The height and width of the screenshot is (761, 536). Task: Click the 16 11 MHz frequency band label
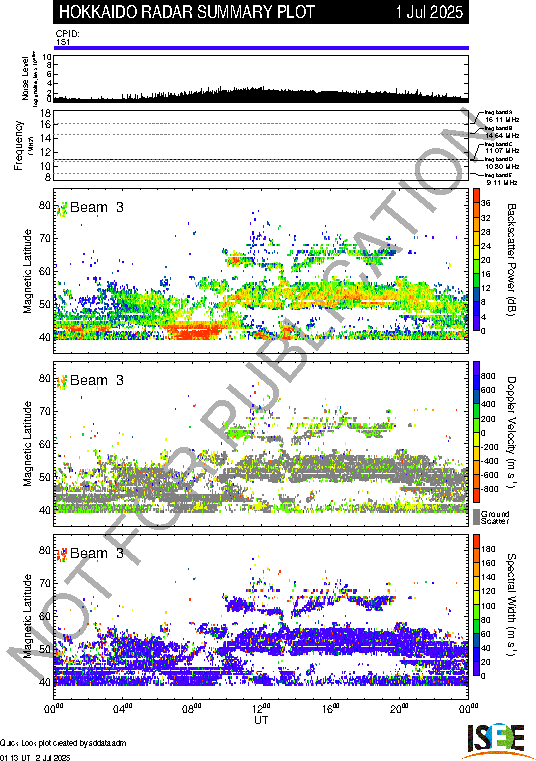pyautogui.click(x=502, y=119)
